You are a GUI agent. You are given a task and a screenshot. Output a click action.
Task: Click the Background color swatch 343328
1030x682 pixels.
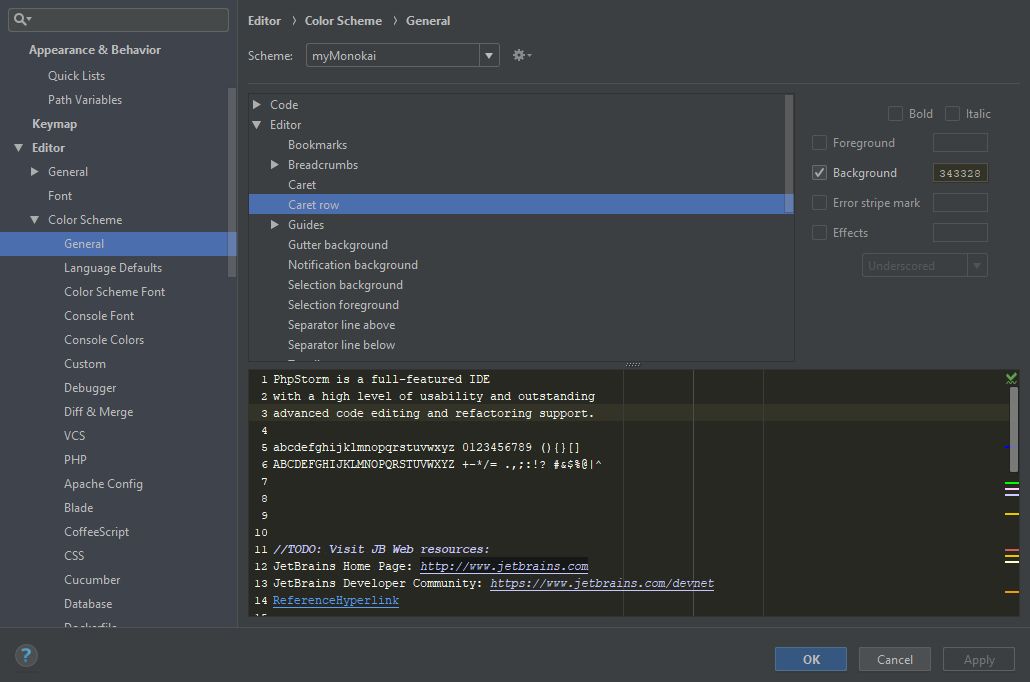(x=960, y=173)
